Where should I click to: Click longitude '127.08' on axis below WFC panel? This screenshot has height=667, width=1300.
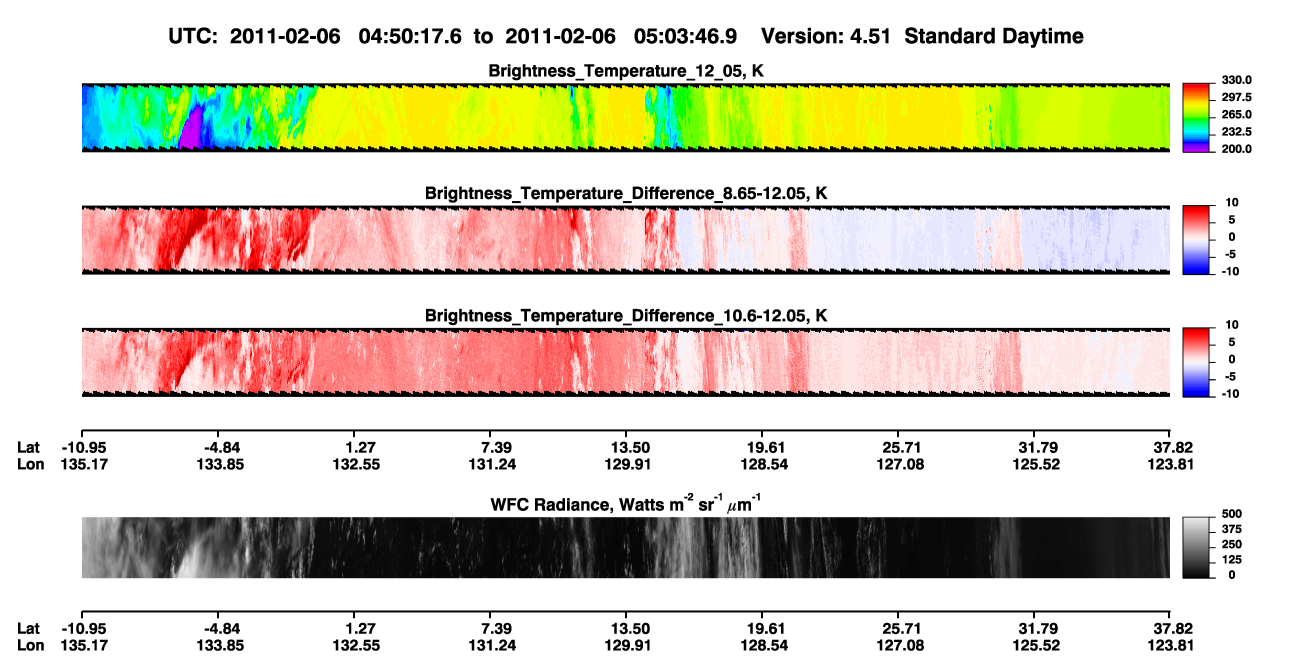900,646
